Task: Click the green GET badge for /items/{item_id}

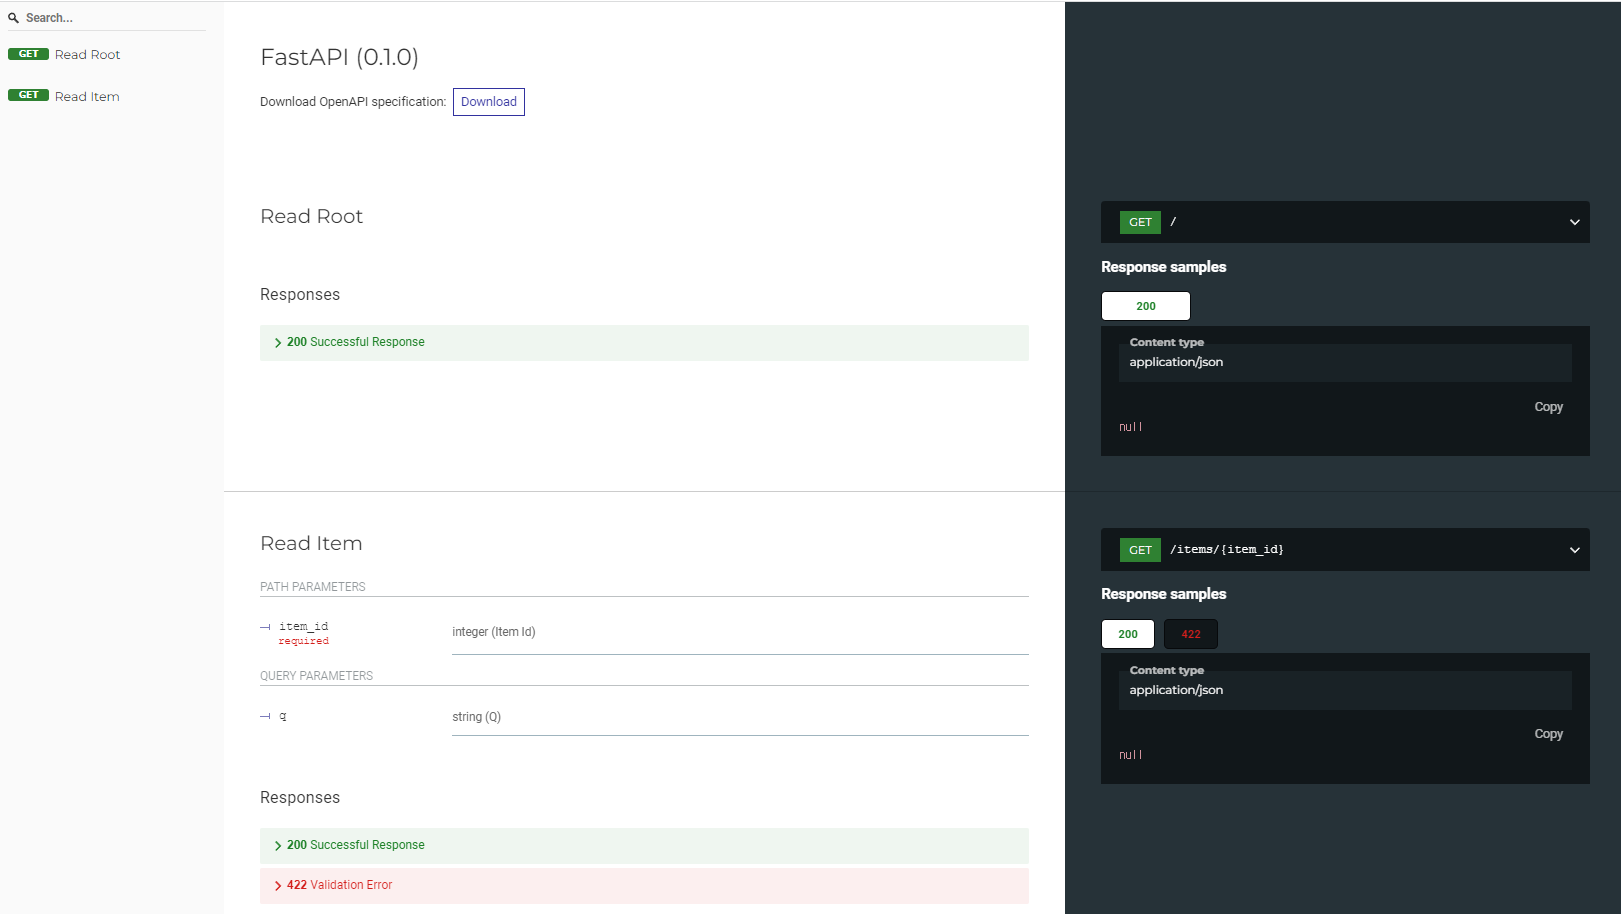Action: pos(1140,550)
